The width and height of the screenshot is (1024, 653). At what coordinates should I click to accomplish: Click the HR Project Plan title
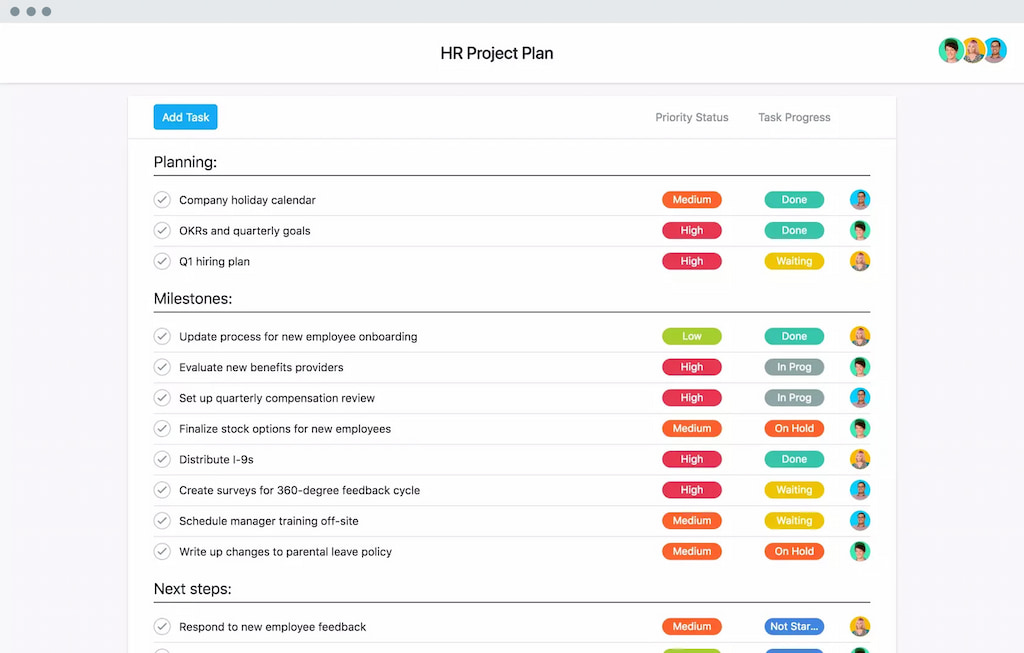pyautogui.click(x=497, y=53)
